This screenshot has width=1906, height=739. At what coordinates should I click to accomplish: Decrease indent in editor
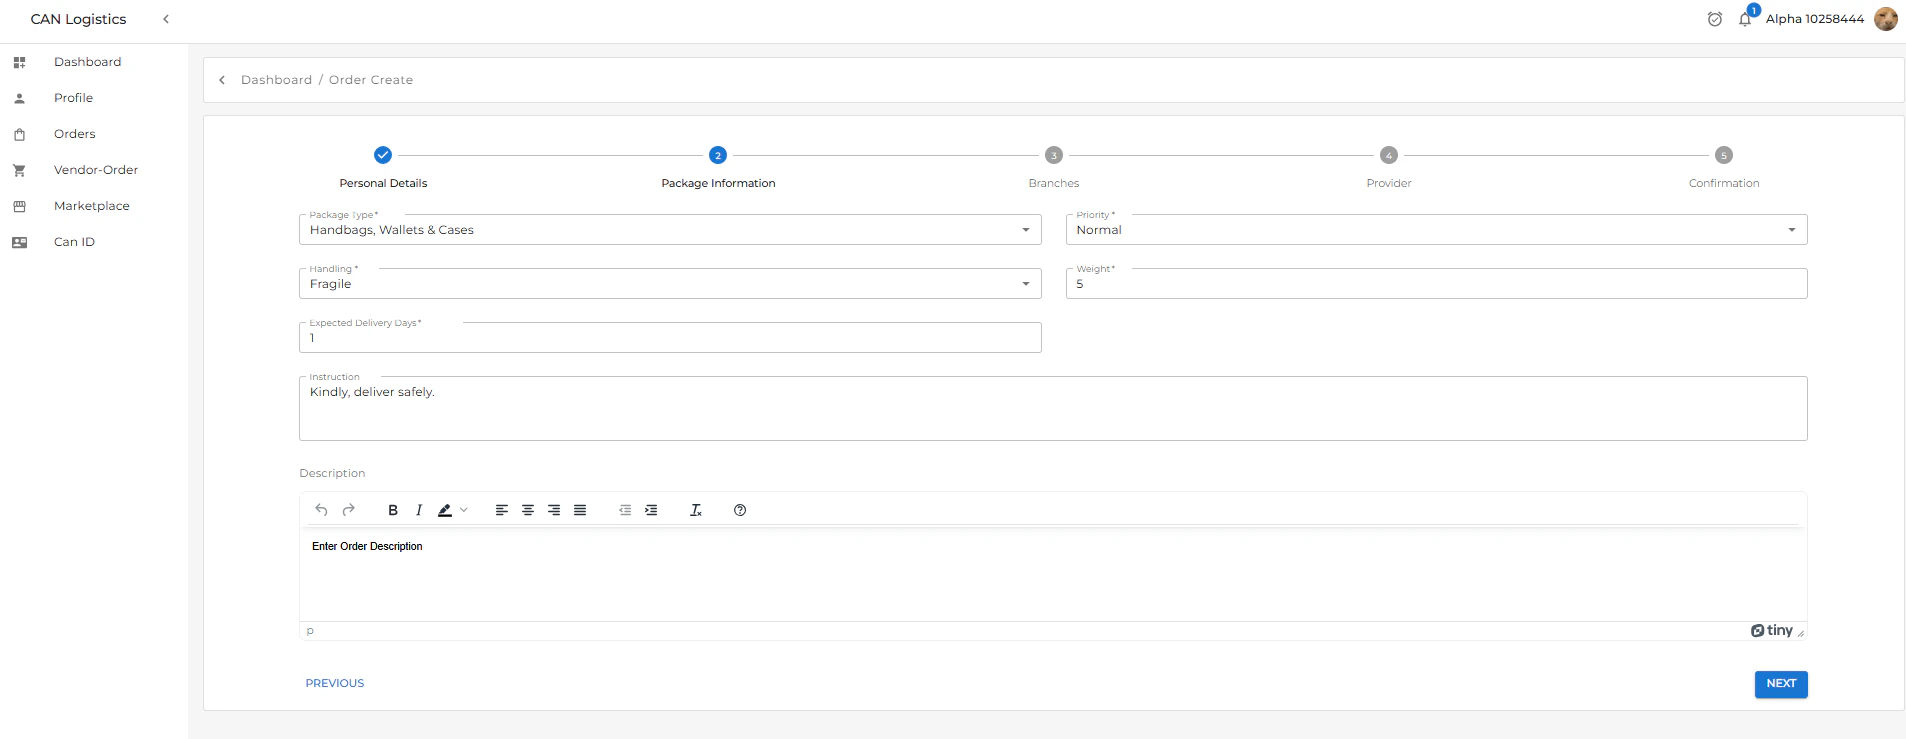coord(625,510)
